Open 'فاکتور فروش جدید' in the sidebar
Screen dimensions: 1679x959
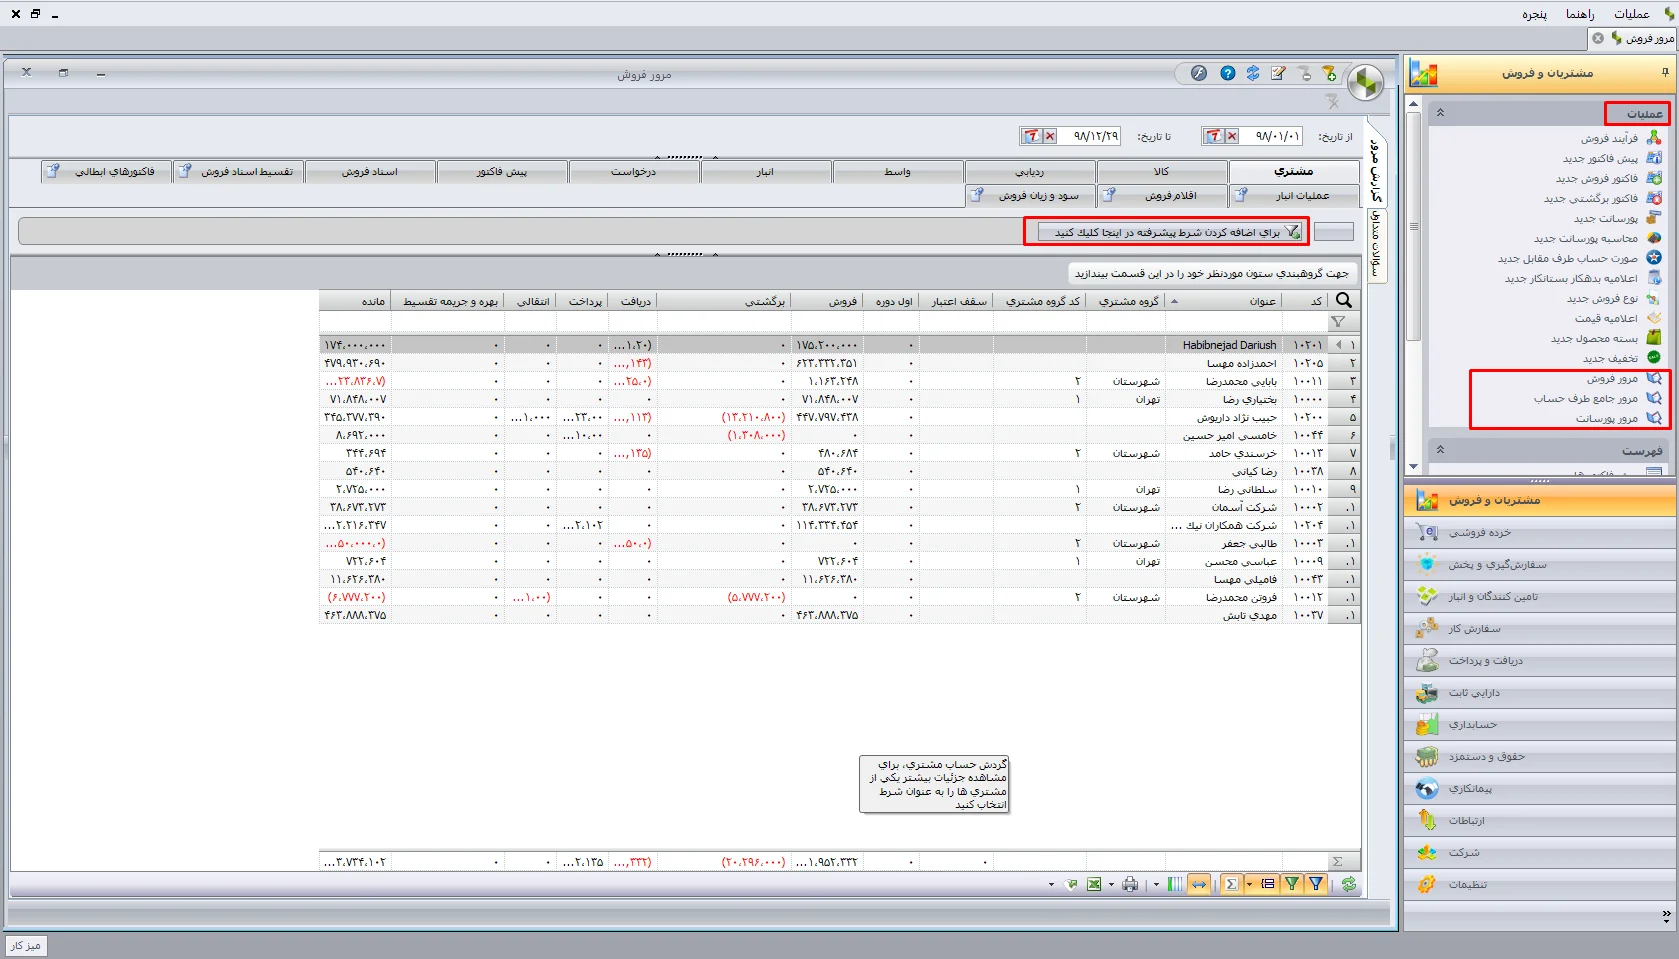coord(1596,178)
